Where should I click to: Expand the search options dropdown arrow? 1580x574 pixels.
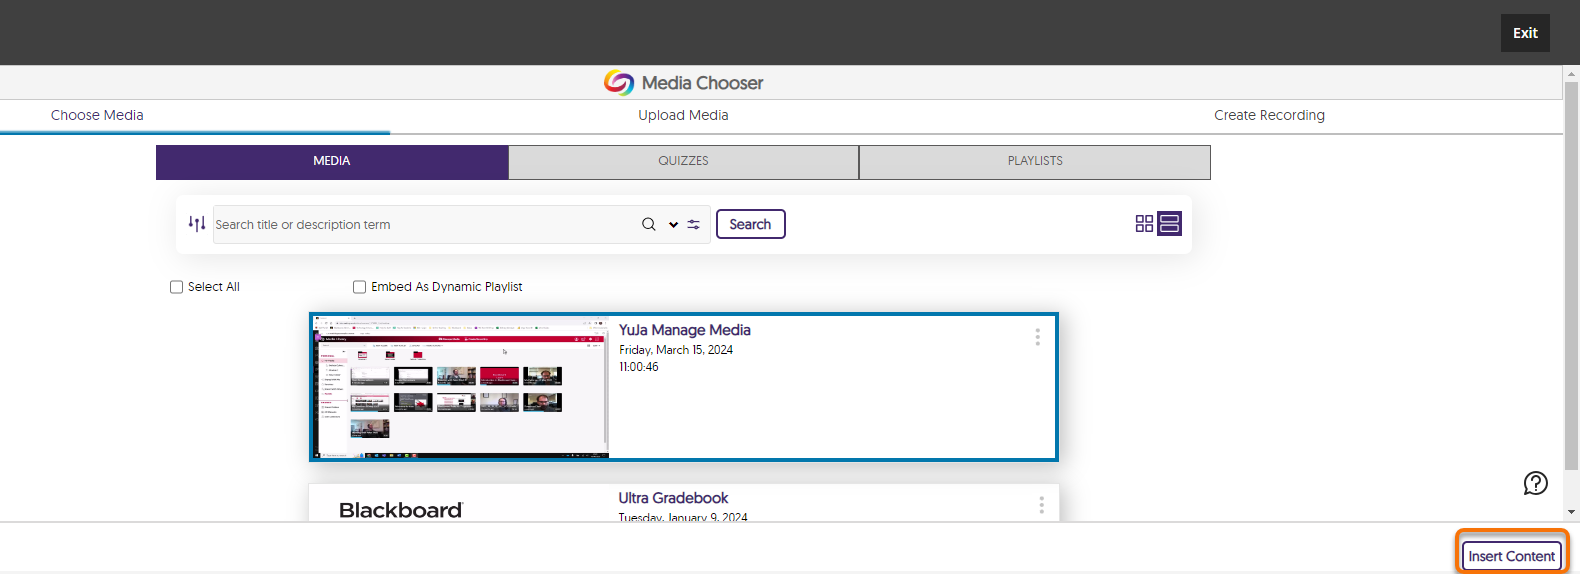coord(673,225)
